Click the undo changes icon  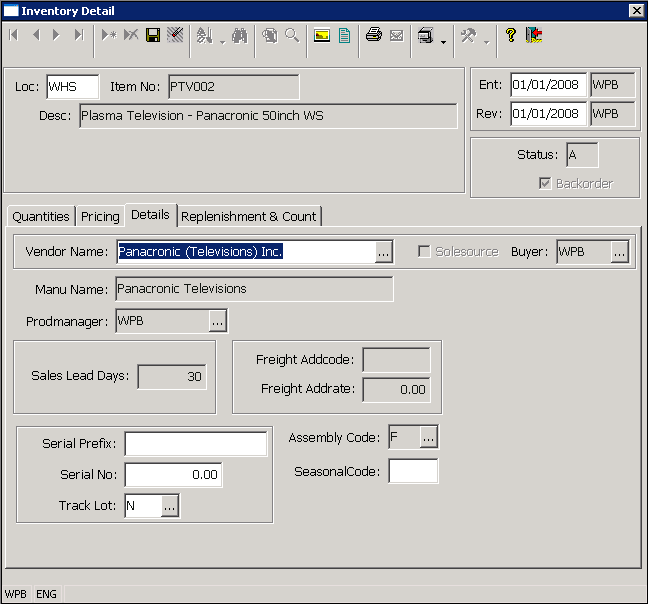click(175, 35)
